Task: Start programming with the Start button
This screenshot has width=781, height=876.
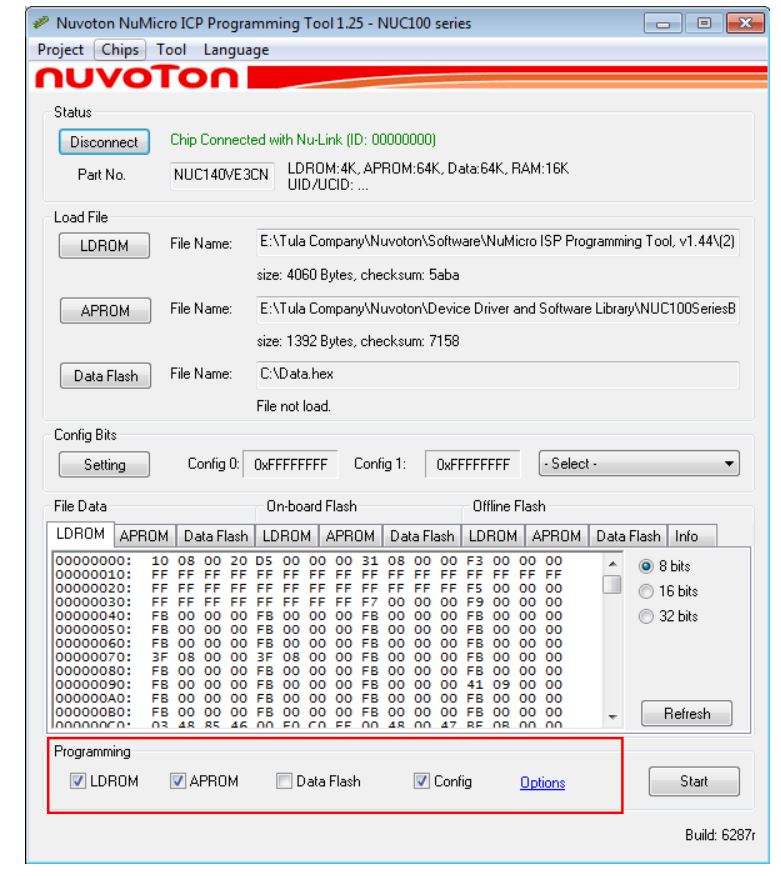Action: coord(694,781)
